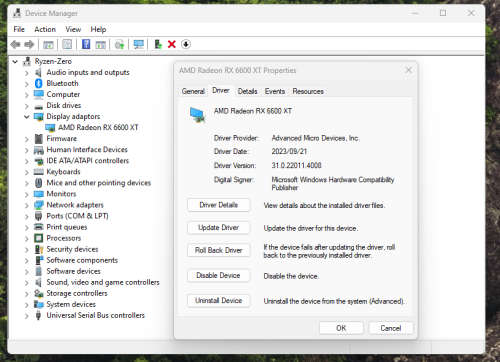The image size is (500, 362).
Task: Click the Uninstall Device button
Action: (218, 301)
